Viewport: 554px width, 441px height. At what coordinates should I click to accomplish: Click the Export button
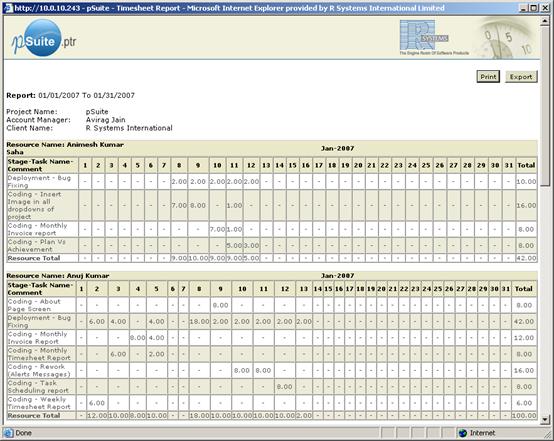click(x=521, y=77)
